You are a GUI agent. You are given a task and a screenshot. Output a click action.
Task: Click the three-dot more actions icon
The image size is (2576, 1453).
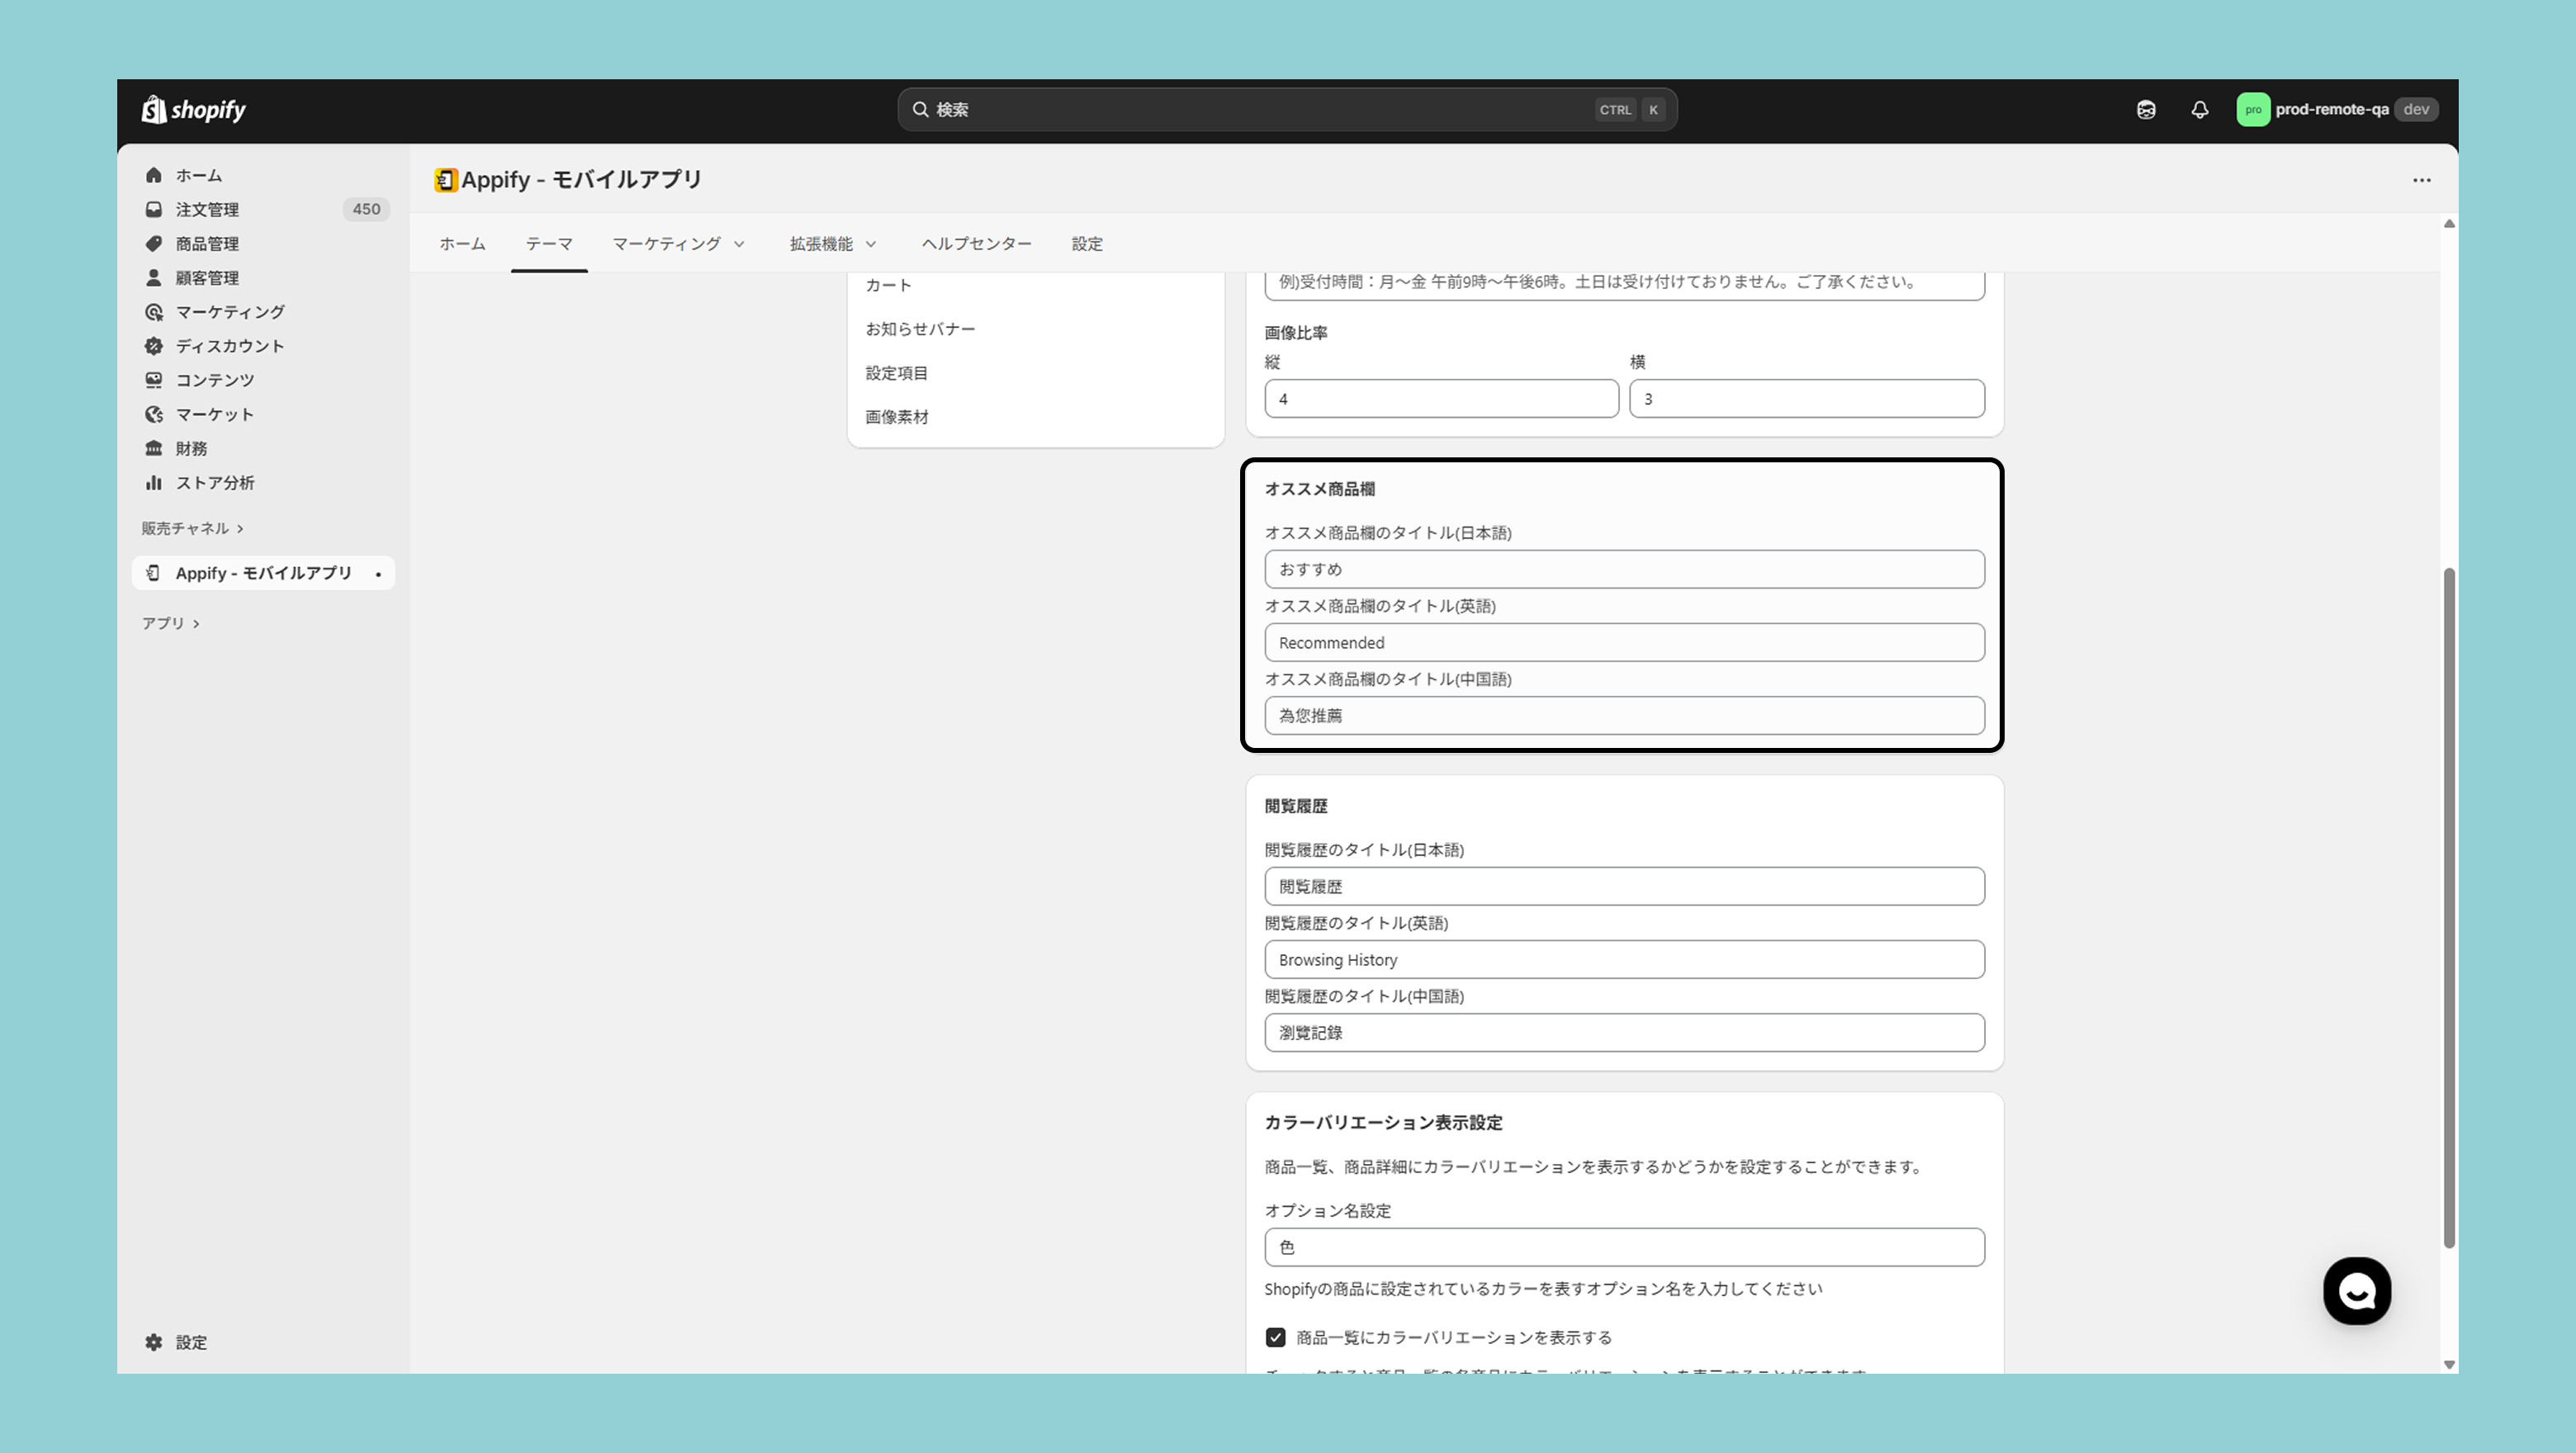coord(2421,180)
